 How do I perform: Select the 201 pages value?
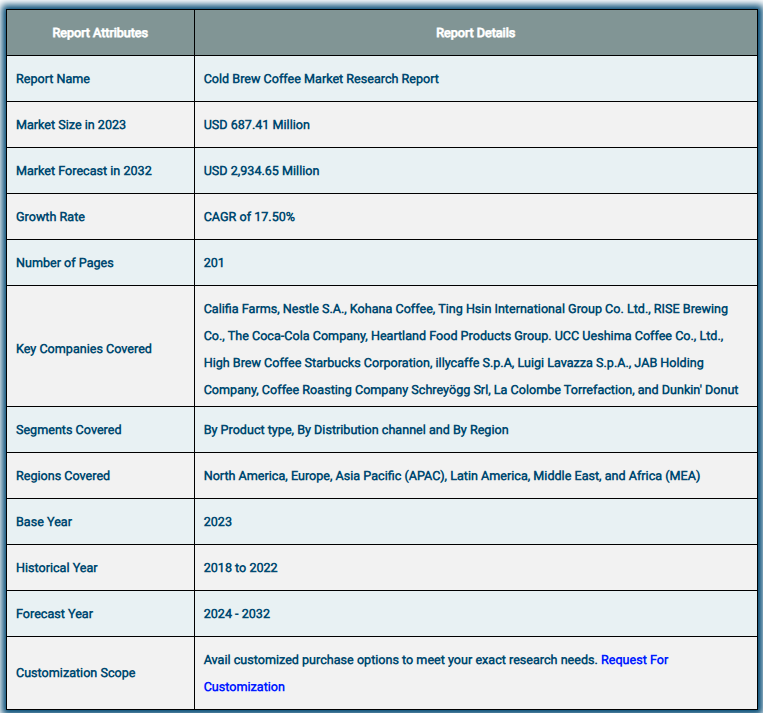[x=214, y=263]
